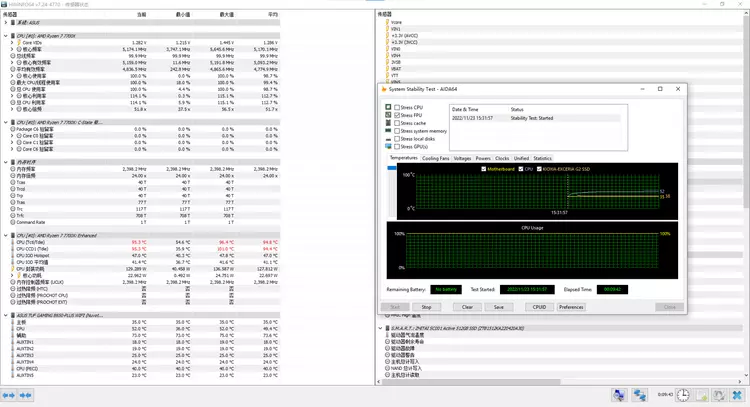Image resolution: width=750 pixels, height=407 pixels.
Task: Enable the Stress local disks checkbox
Action: [397, 139]
